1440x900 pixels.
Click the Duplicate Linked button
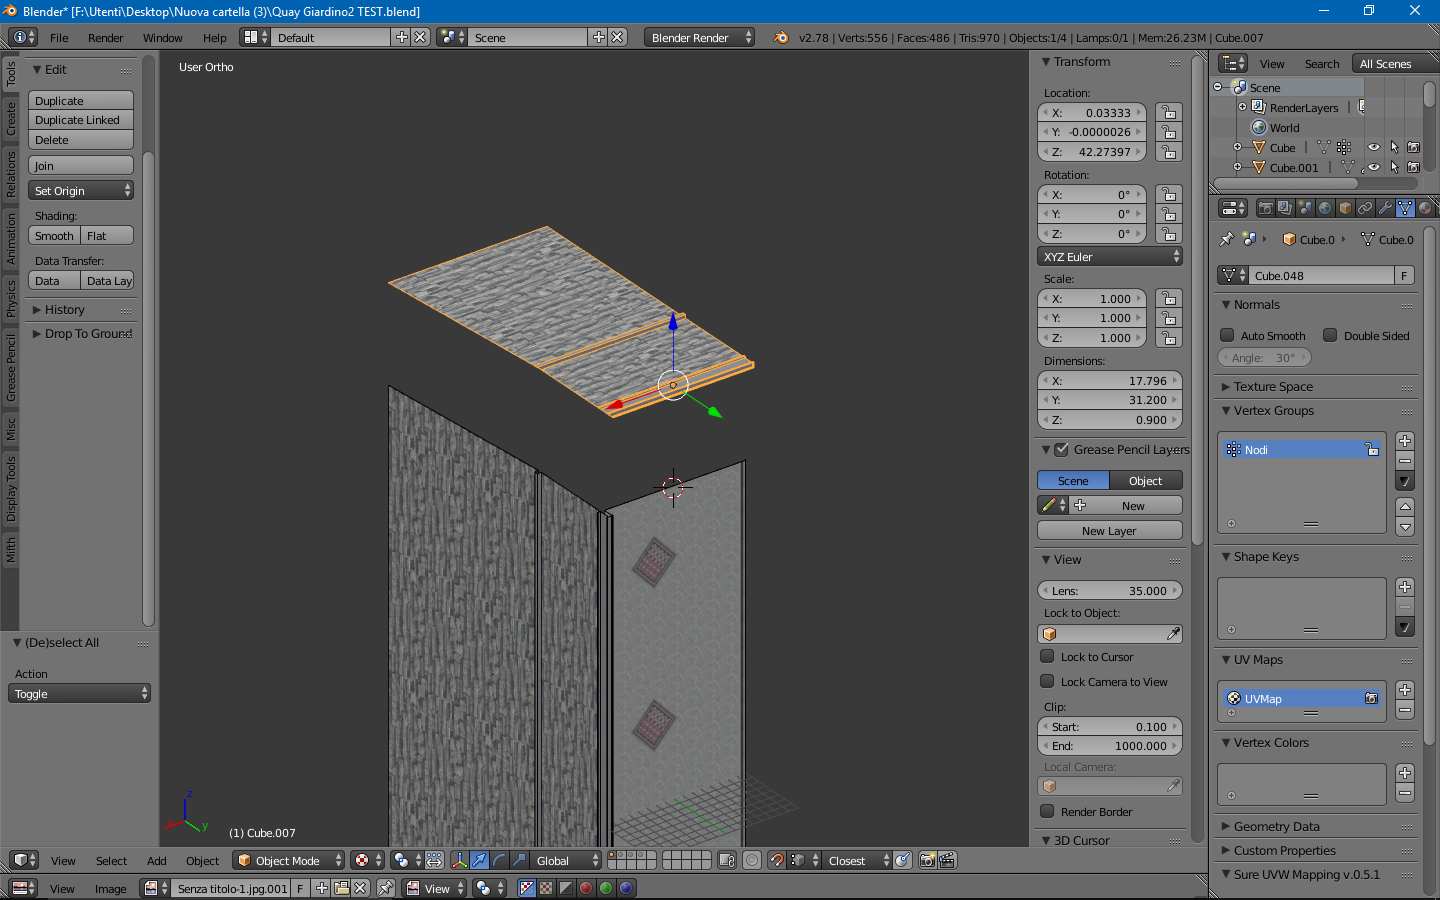point(81,120)
